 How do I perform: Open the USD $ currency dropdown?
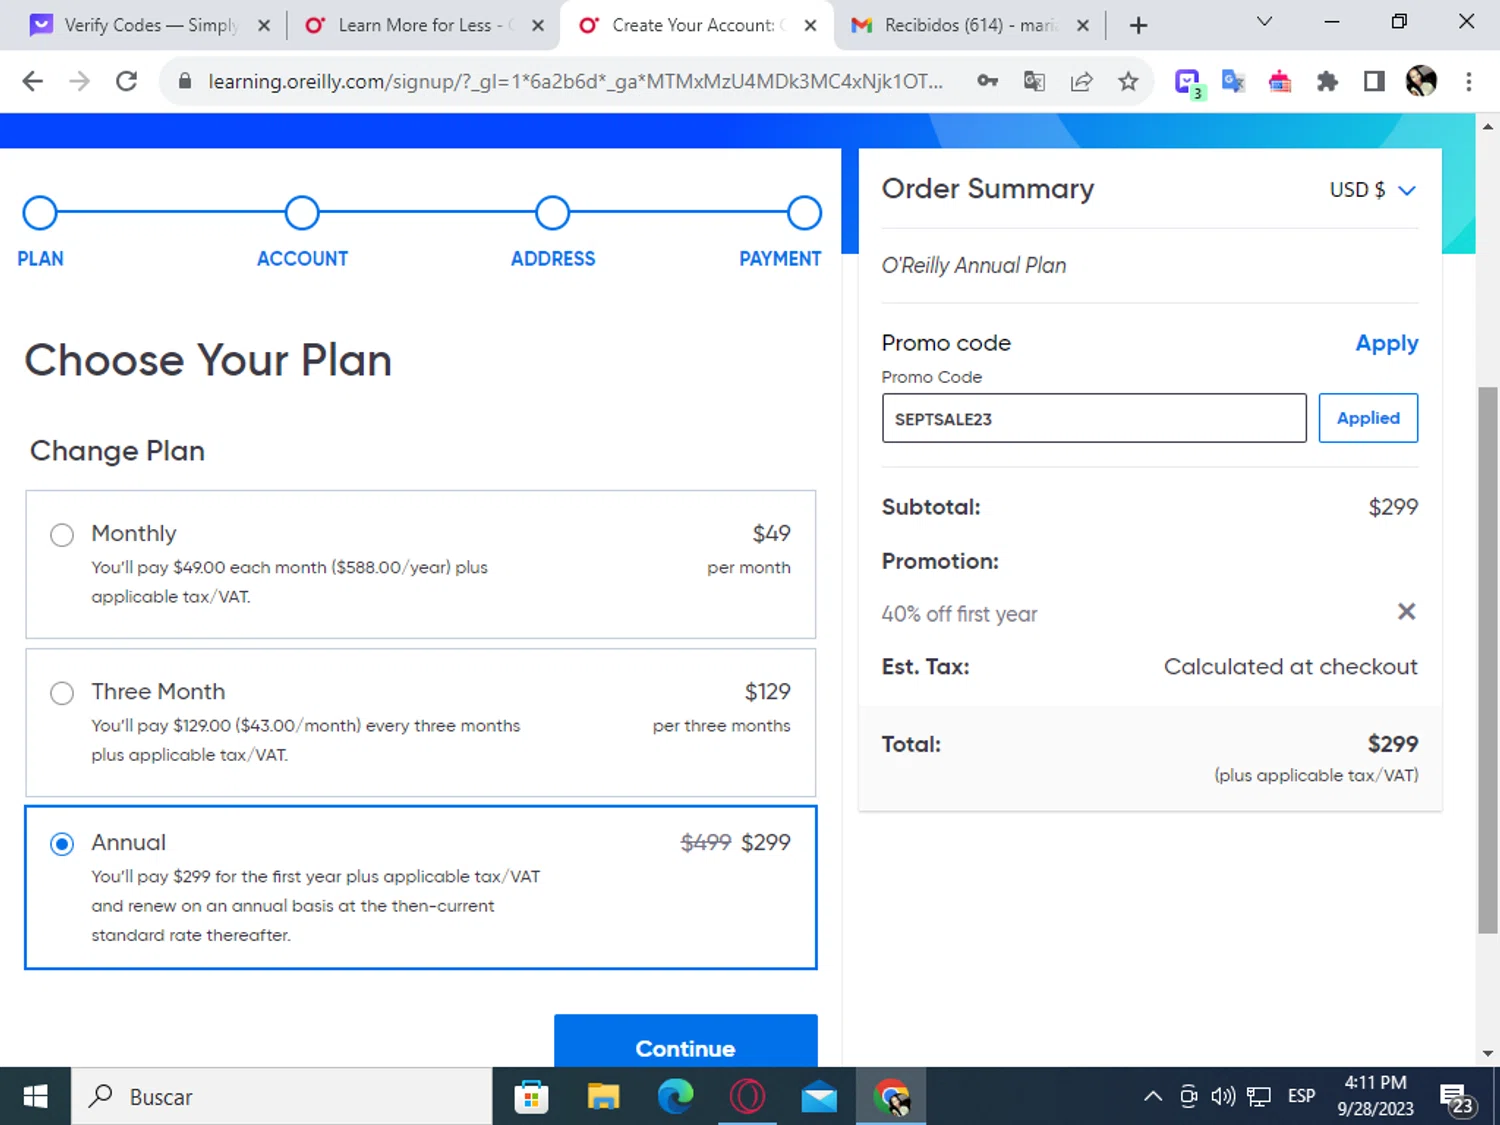click(x=1372, y=190)
